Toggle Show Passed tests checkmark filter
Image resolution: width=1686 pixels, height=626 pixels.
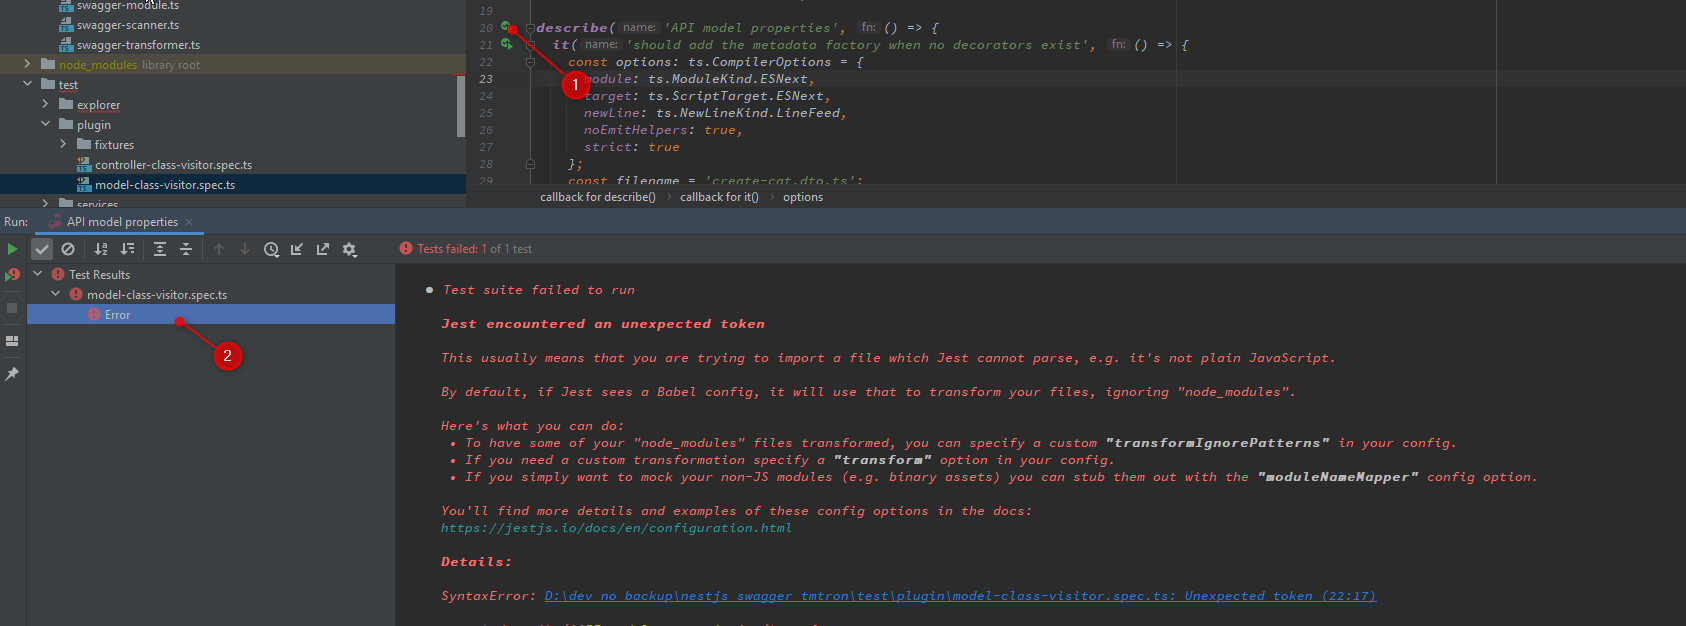42,249
